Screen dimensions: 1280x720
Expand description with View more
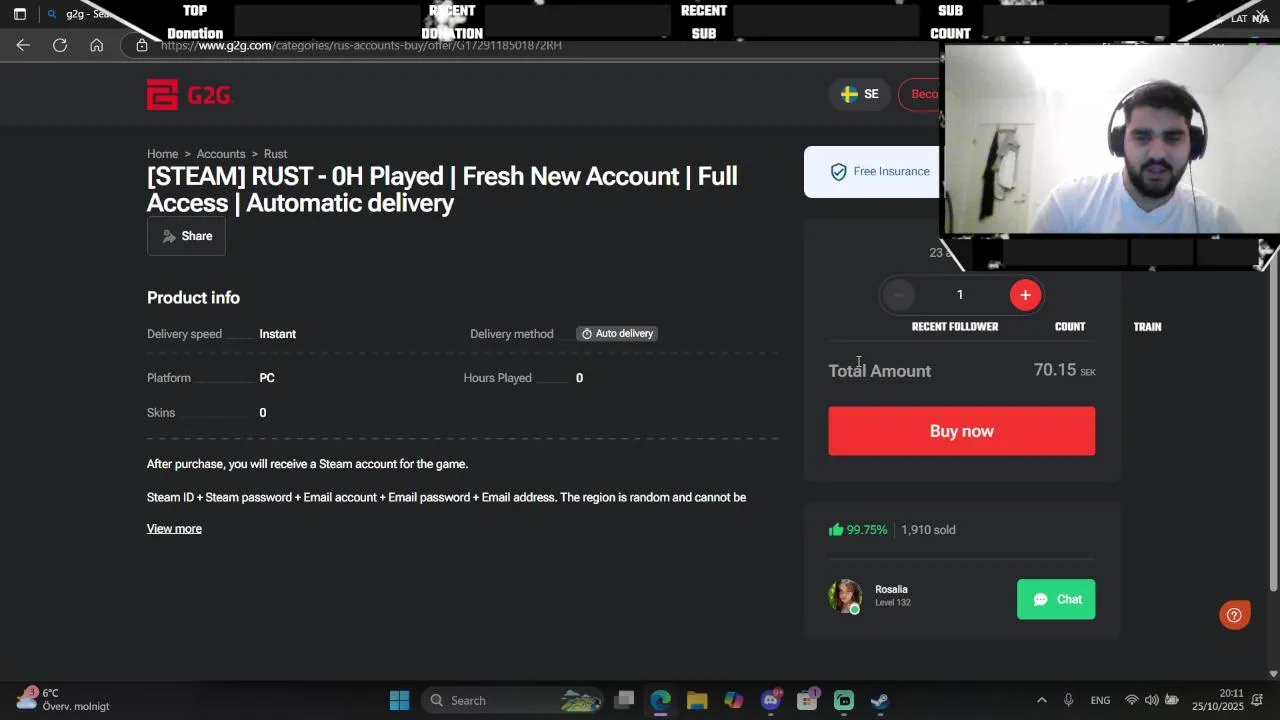(174, 529)
